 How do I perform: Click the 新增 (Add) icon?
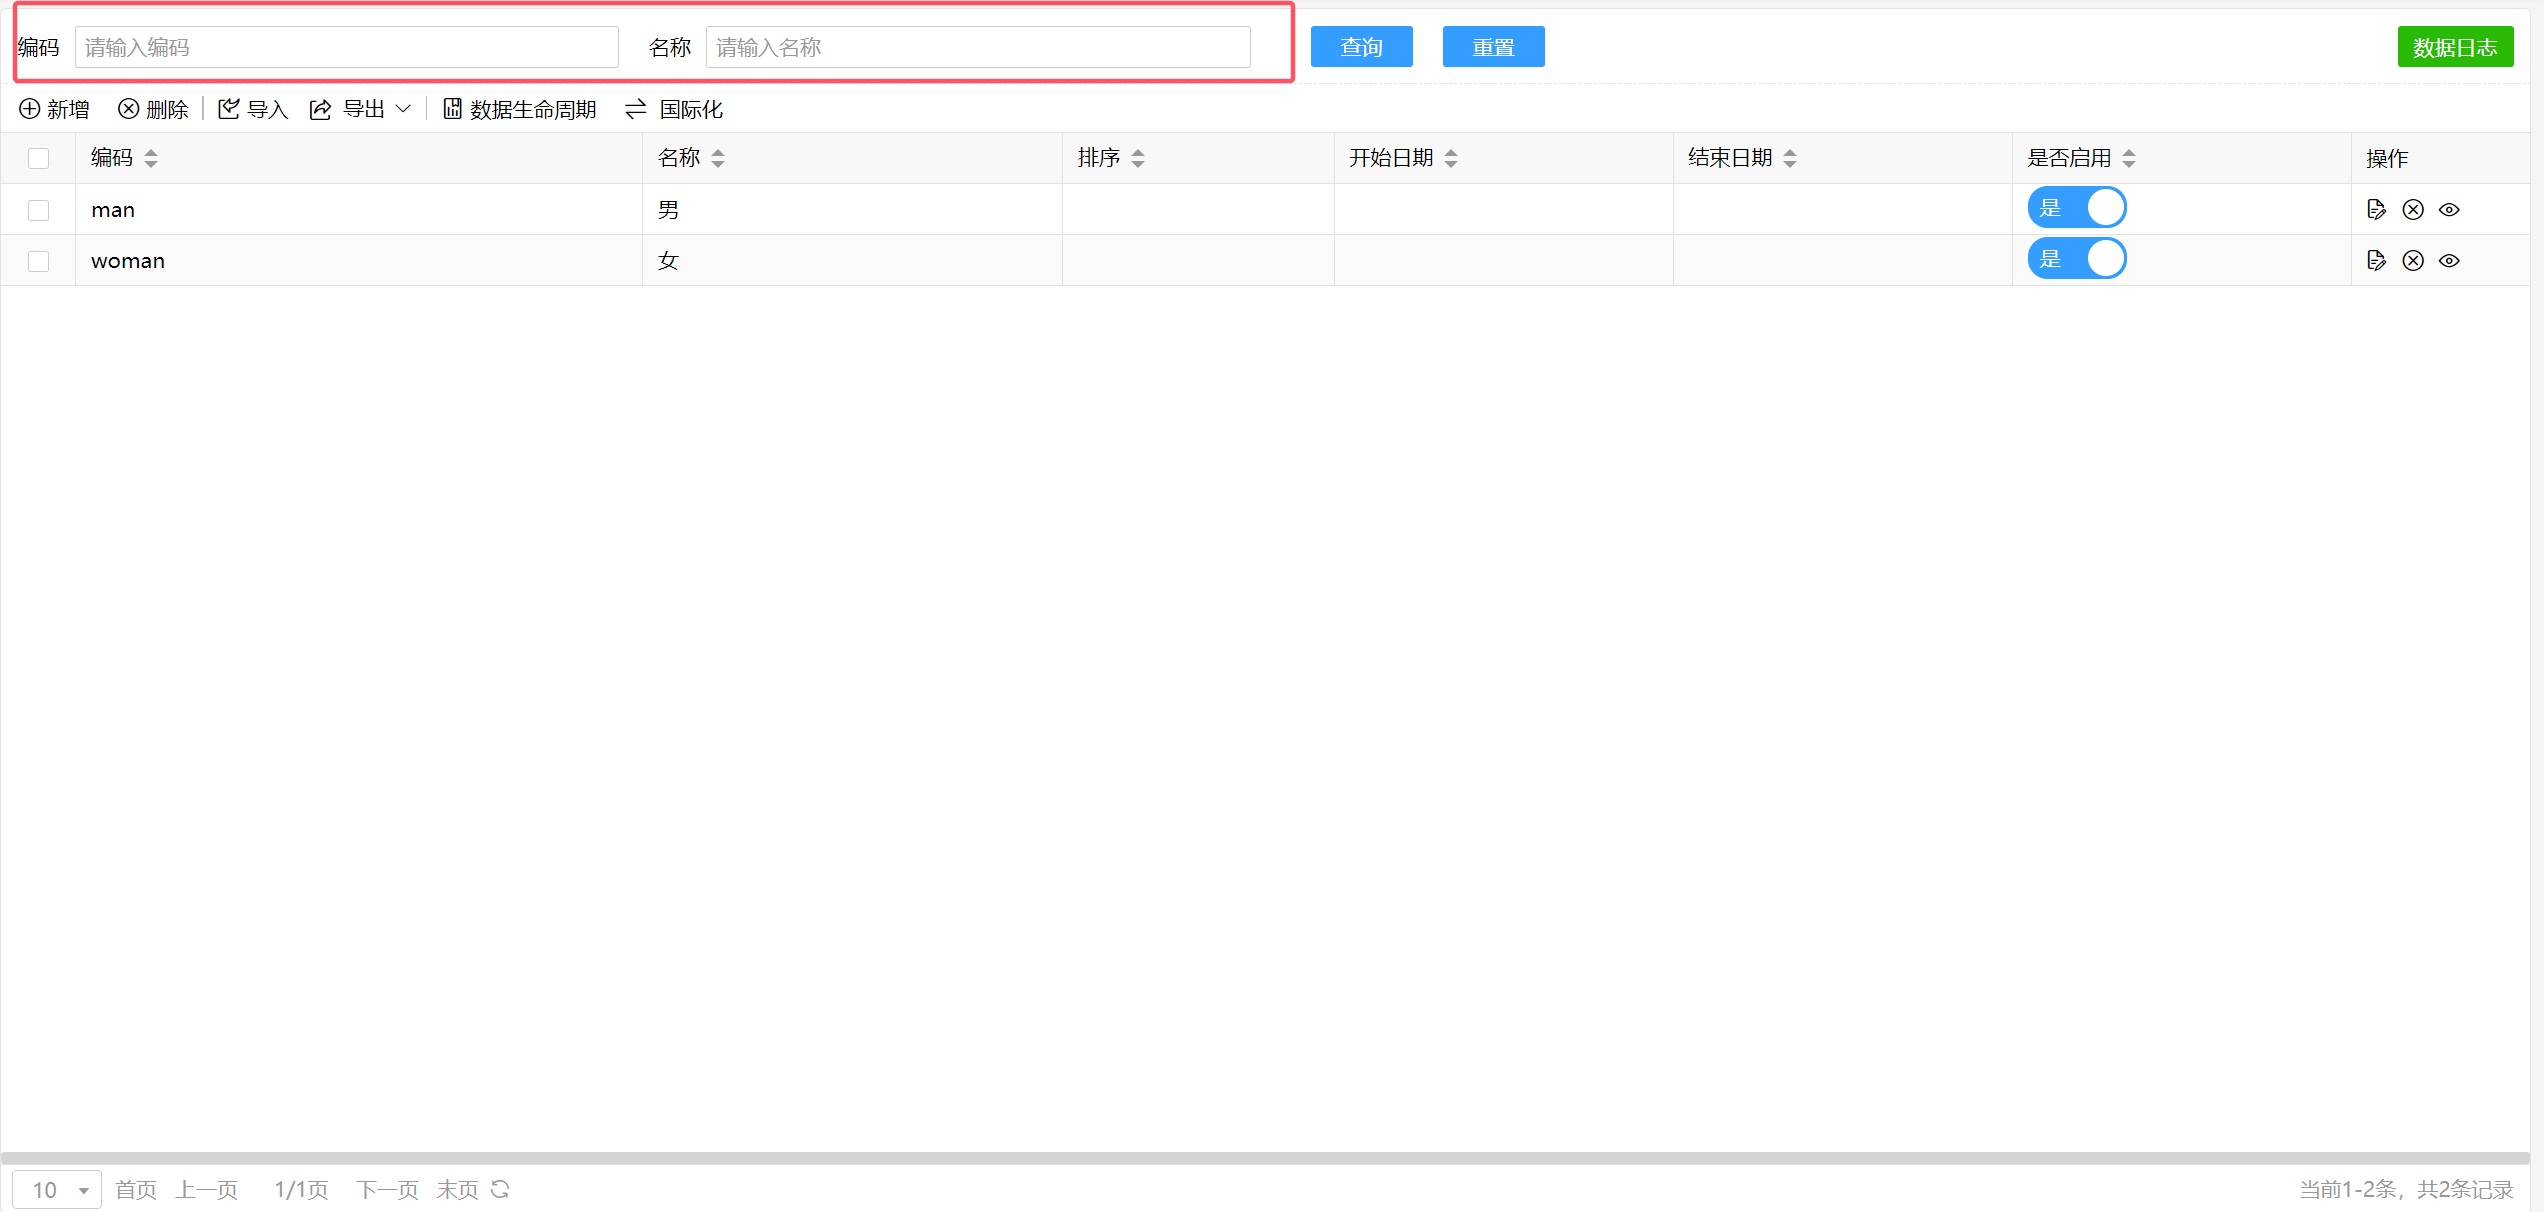point(31,109)
